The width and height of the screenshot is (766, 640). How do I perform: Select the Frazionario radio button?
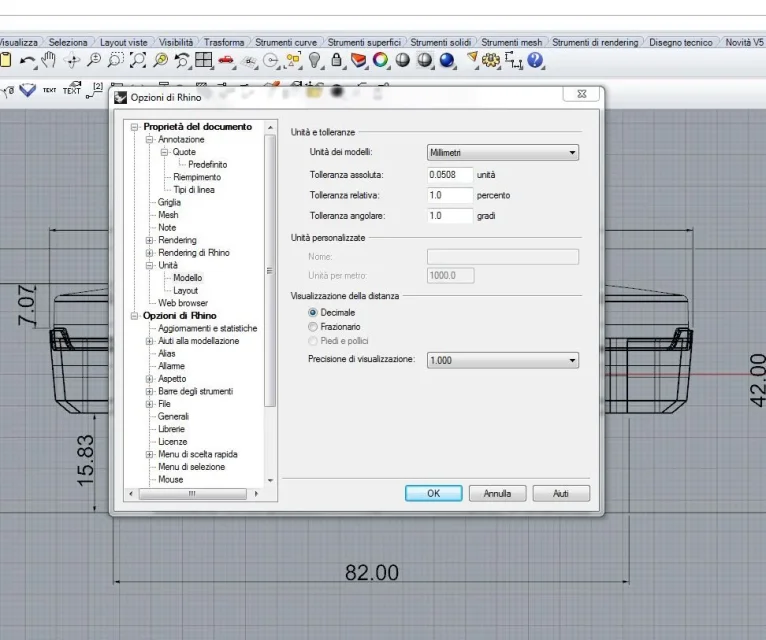point(313,327)
